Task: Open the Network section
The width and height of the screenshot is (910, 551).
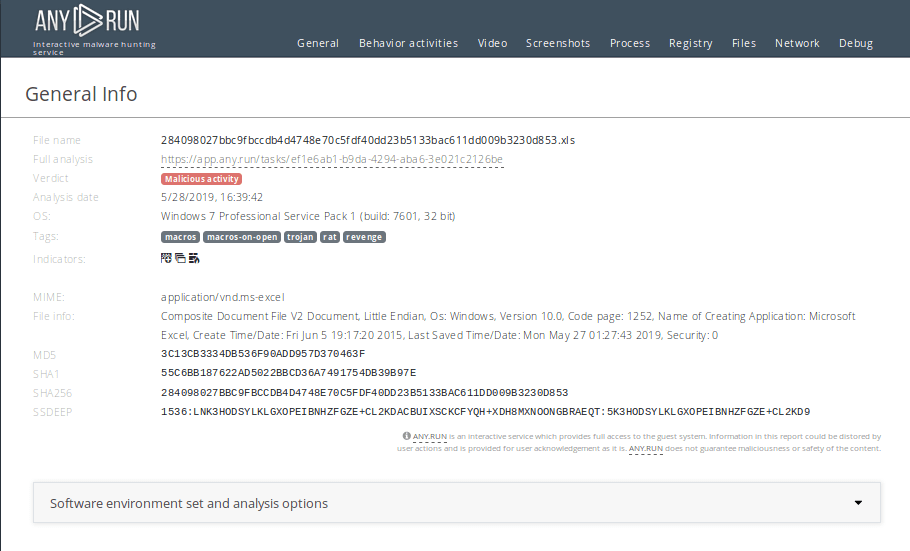Action: pos(797,43)
